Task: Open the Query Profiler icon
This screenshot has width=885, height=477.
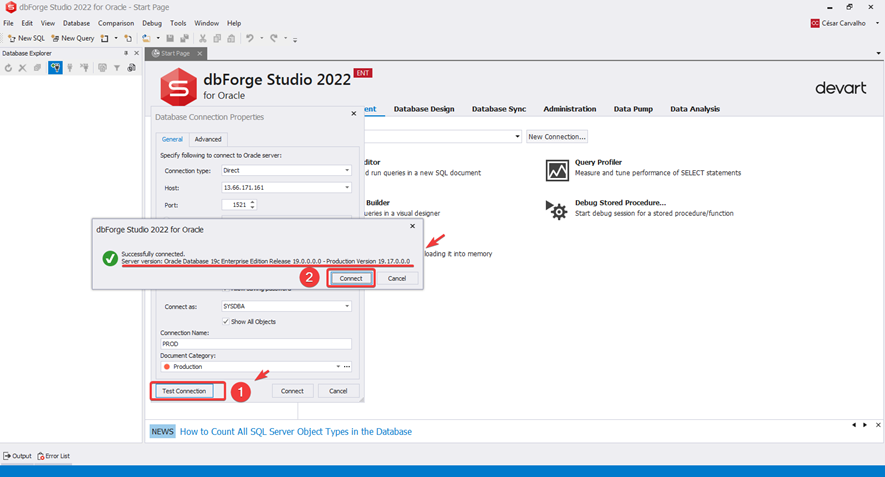Action: click(557, 169)
